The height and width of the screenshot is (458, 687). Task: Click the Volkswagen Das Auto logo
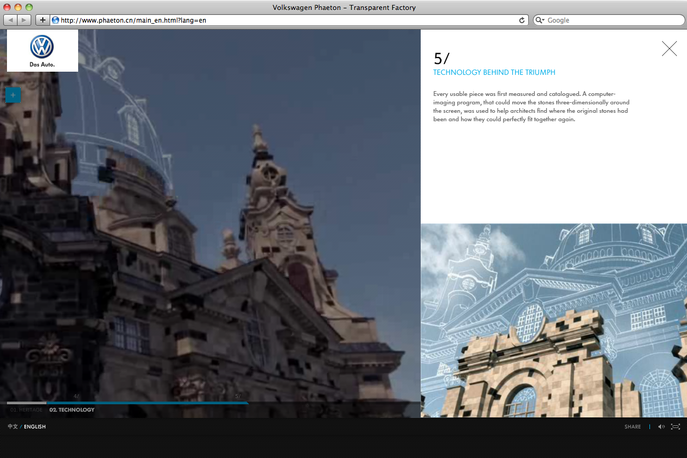click(42, 50)
